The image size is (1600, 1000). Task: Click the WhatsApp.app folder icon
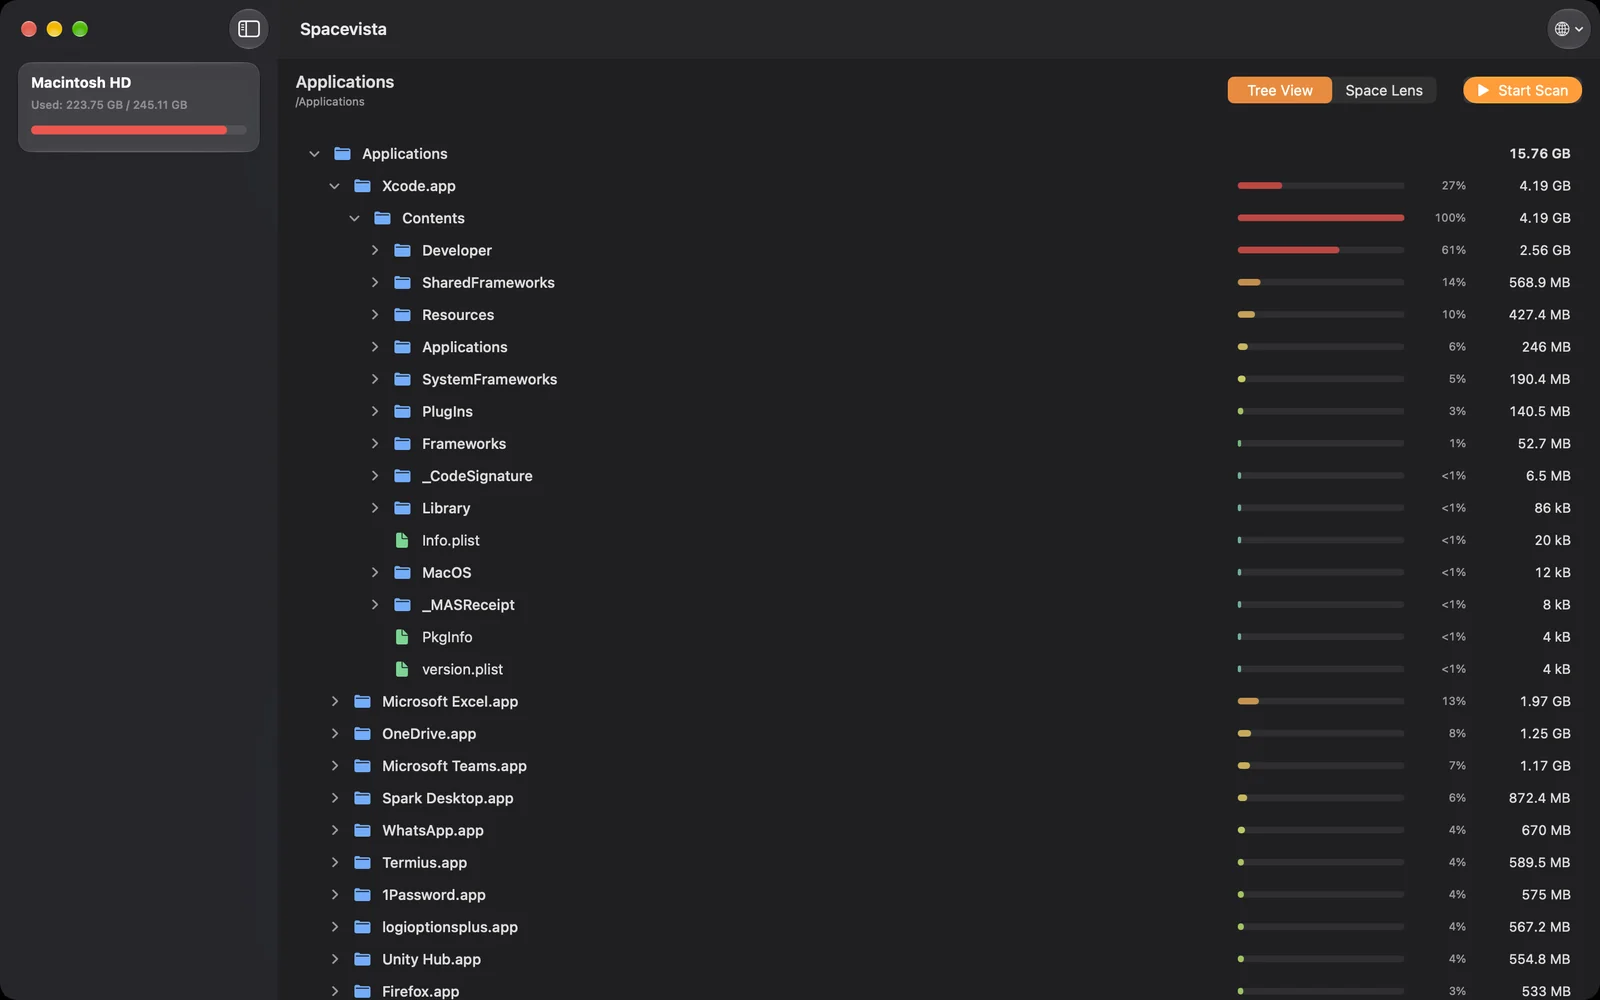coord(362,830)
